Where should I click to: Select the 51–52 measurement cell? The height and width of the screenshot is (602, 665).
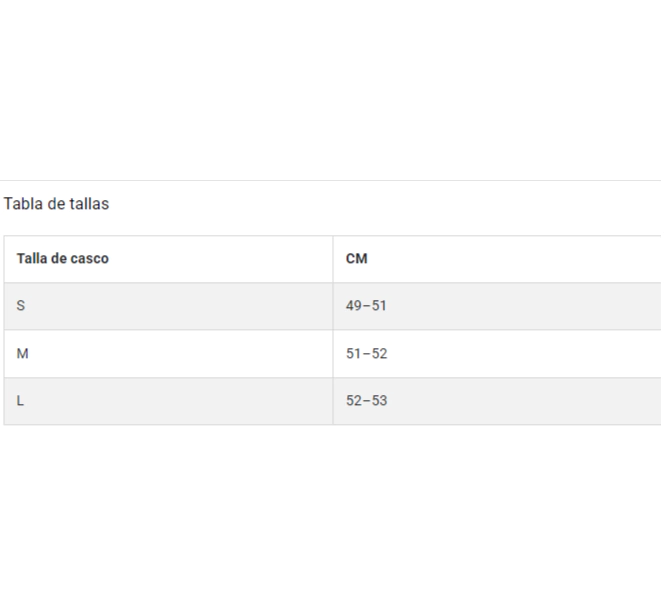tap(497, 353)
